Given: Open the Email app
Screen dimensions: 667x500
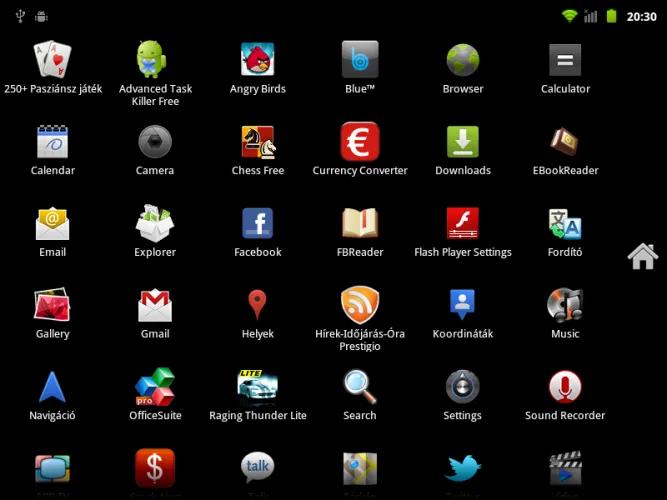Looking at the screenshot, I should 52,224.
